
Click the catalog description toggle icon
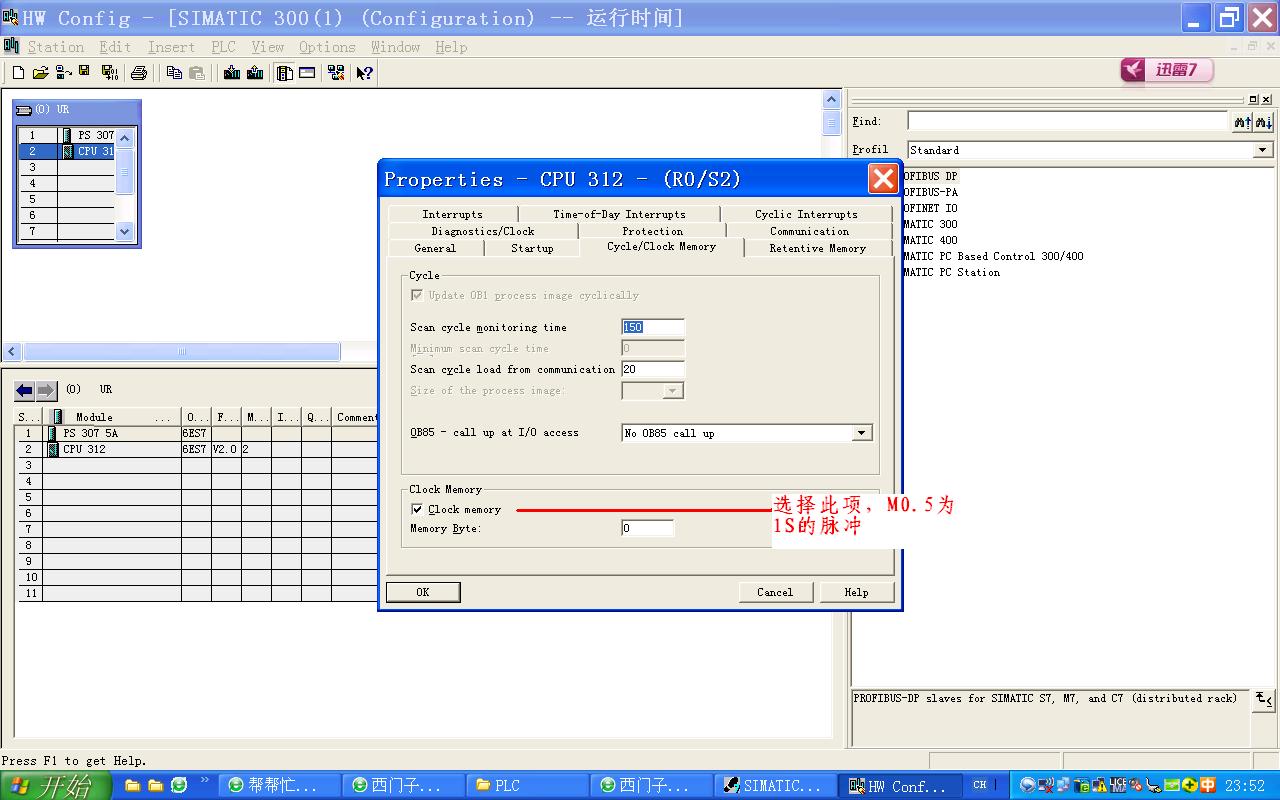(1264, 699)
